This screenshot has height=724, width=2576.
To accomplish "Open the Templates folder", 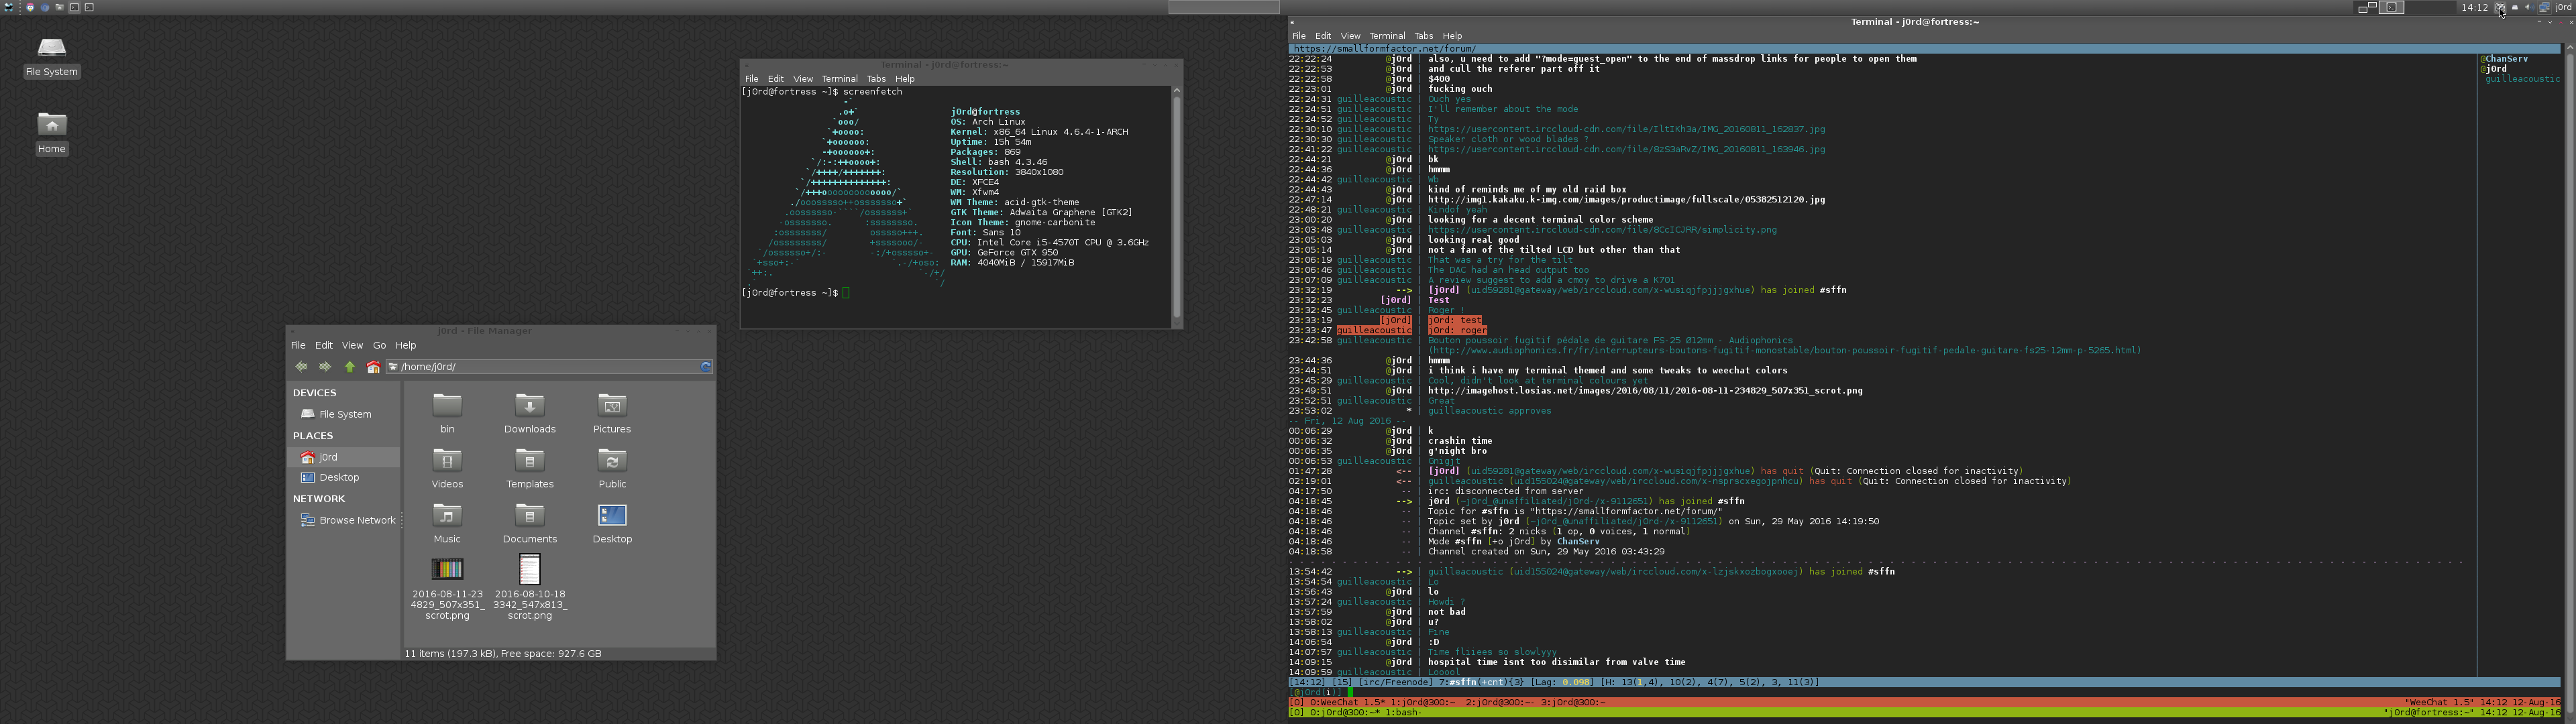I will click(x=530, y=468).
